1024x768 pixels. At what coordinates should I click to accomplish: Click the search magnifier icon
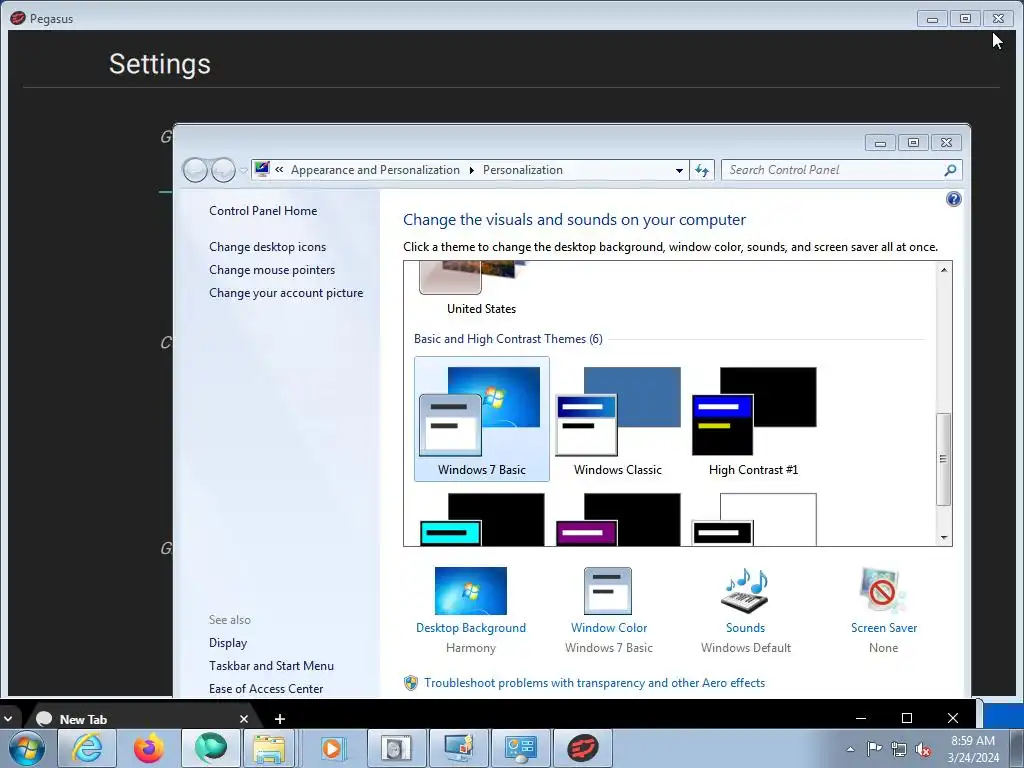(950, 170)
